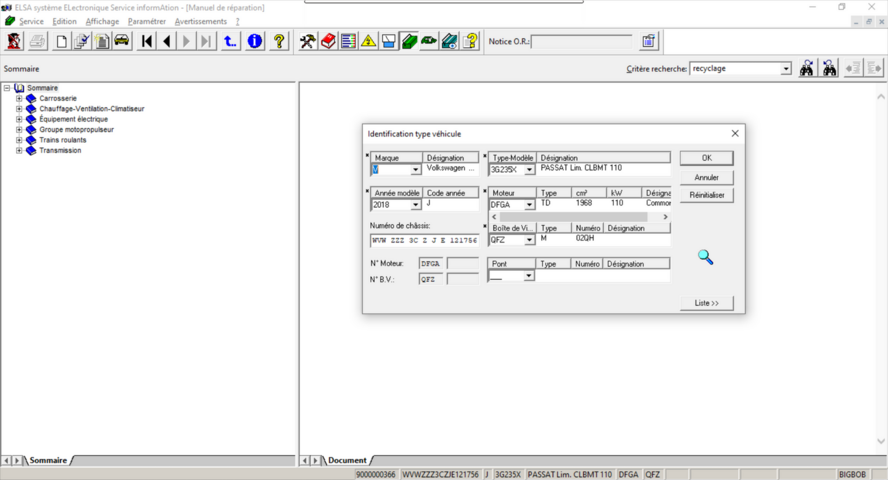The image size is (888, 480).
Task: Open the Paramétrer menu
Action: tap(147, 22)
